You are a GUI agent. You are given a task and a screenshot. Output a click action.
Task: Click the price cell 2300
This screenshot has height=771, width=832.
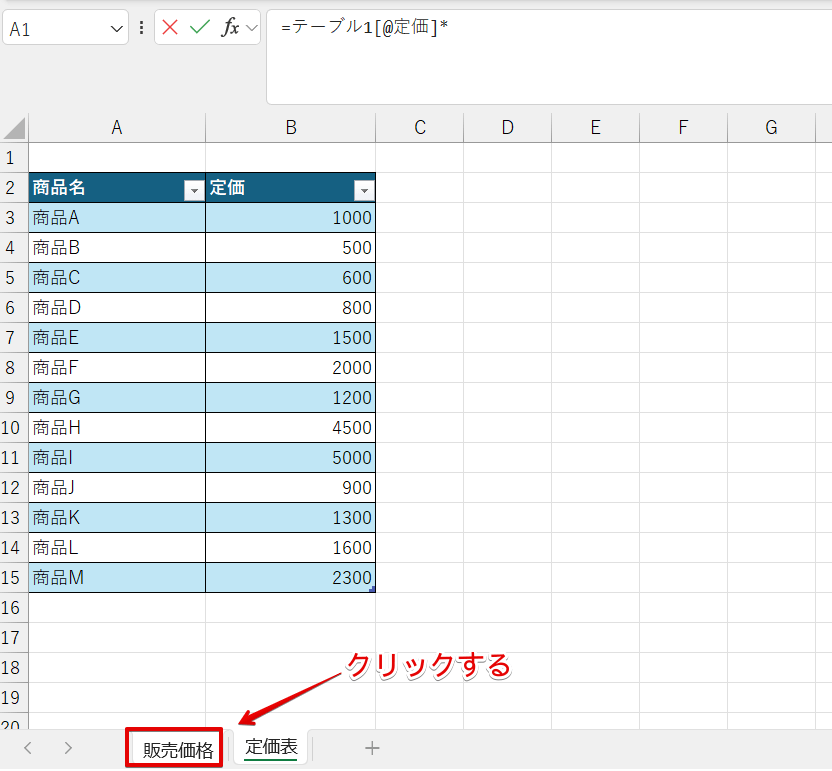[x=291, y=578]
